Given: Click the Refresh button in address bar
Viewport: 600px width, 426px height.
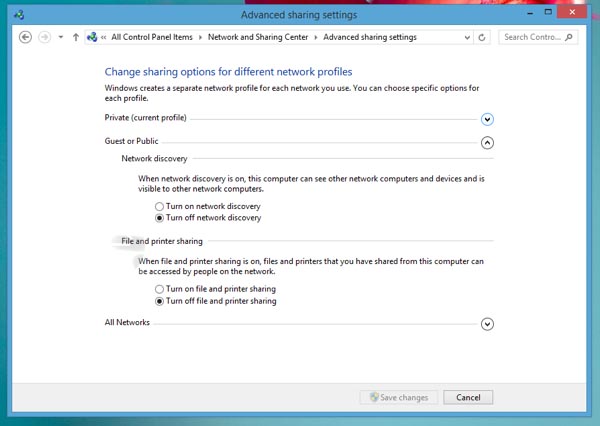Looking at the screenshot, I should coord(483,37).
